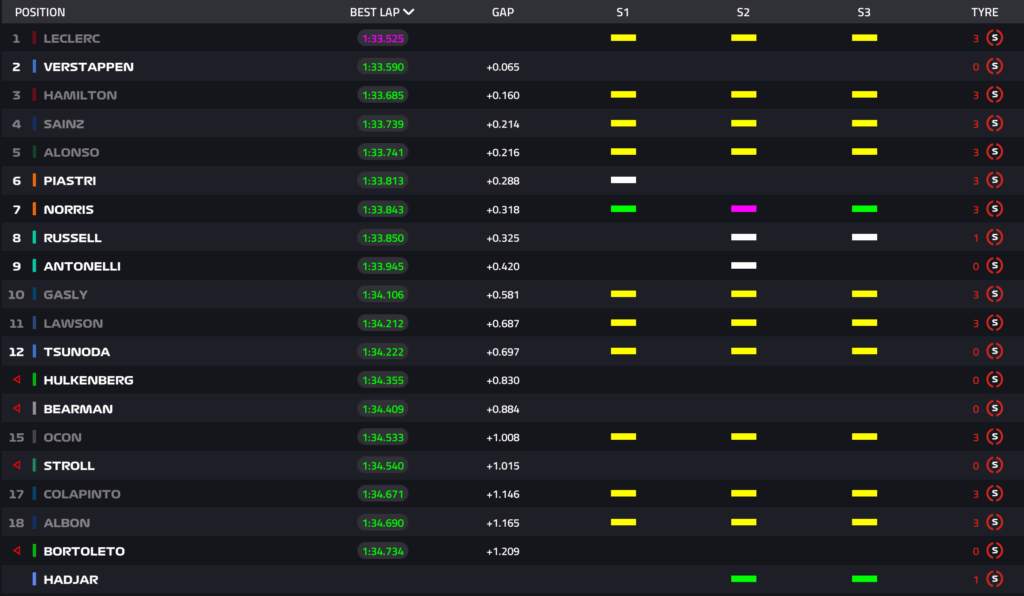Click Russell's gap value +0.325
Image resolution: width=1024 pixels, height=596 pixels.
[503, 238]
